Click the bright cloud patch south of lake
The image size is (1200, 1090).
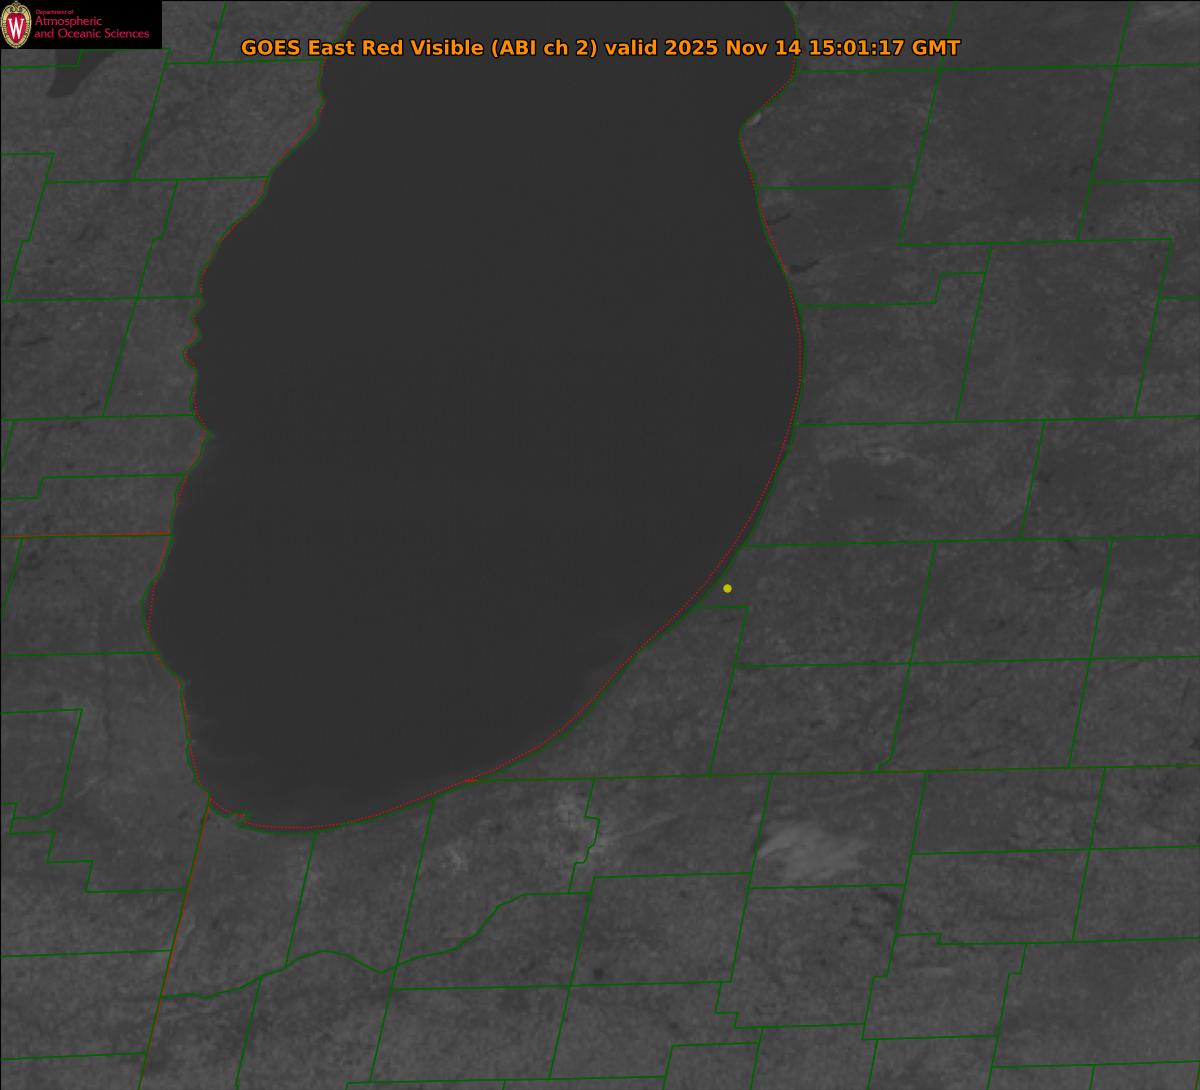click(808, 845)
